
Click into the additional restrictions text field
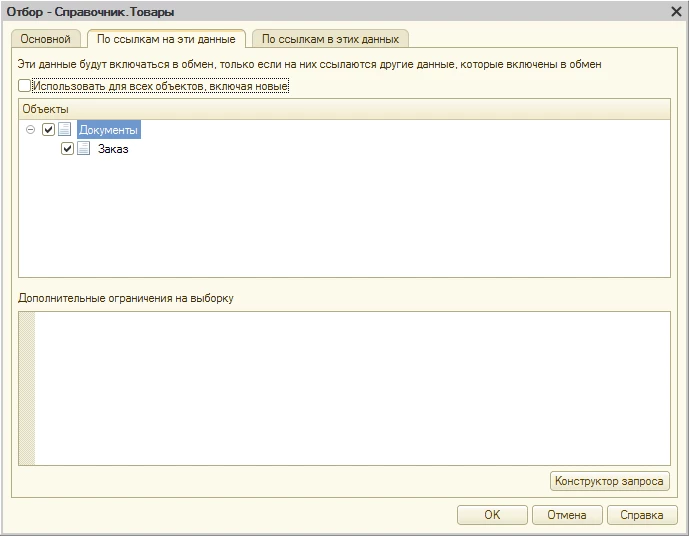(350, 388)
